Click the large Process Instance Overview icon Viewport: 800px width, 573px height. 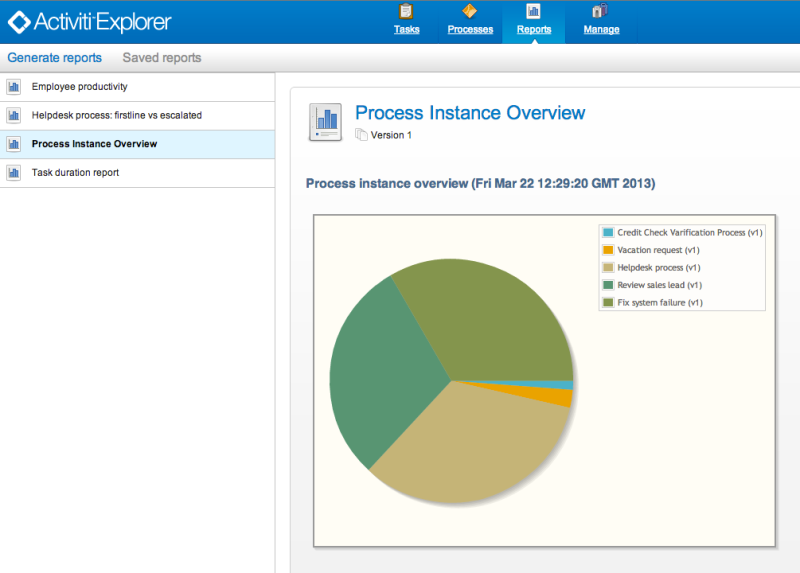pos(327,122)
